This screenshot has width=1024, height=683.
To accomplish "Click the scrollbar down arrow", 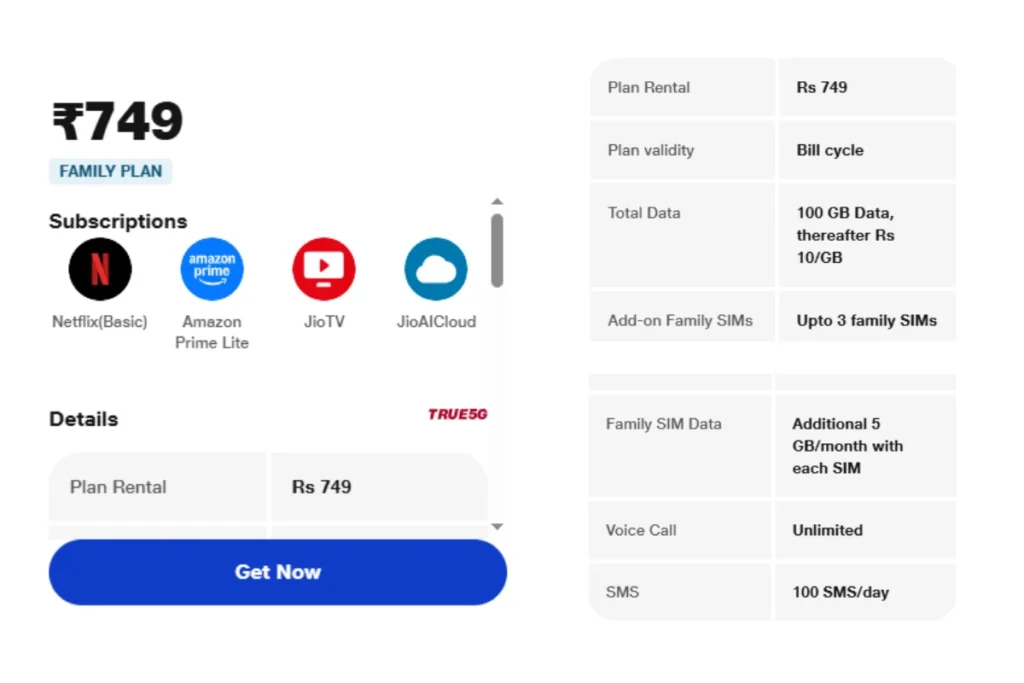I will 497,526.
